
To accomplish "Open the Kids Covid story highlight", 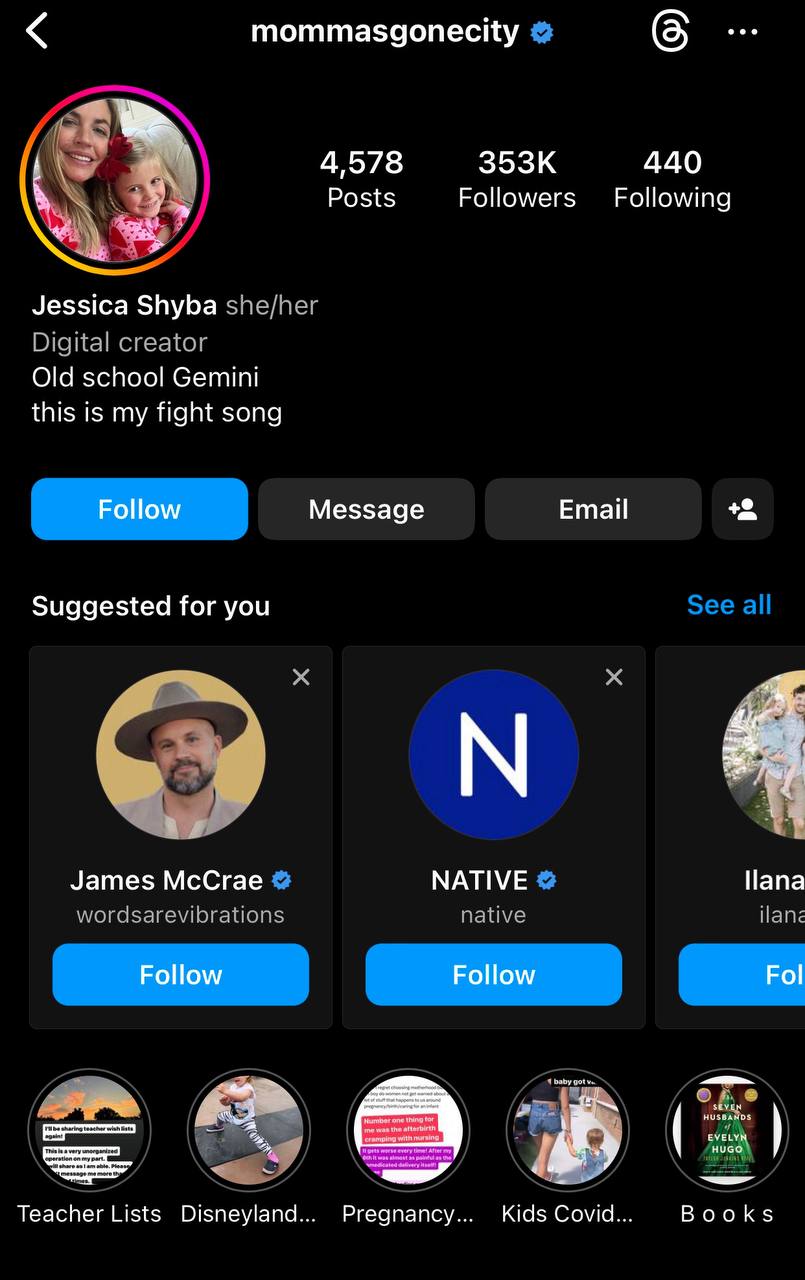I will coord(567,1130).
